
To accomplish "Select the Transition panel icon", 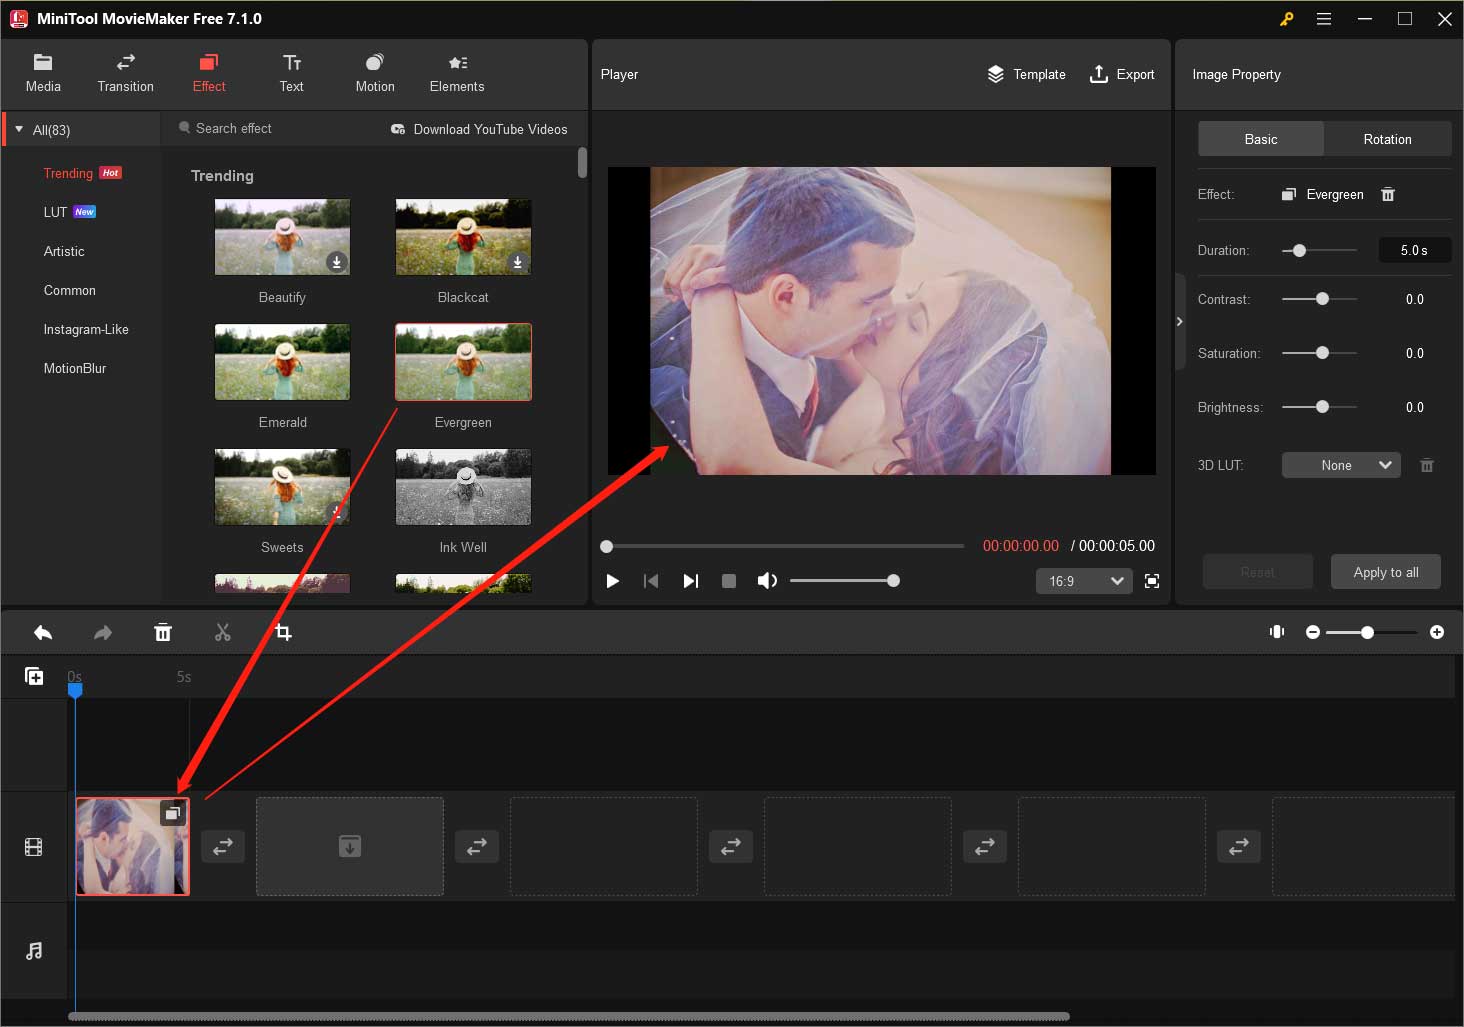I will tap(124, 73).
